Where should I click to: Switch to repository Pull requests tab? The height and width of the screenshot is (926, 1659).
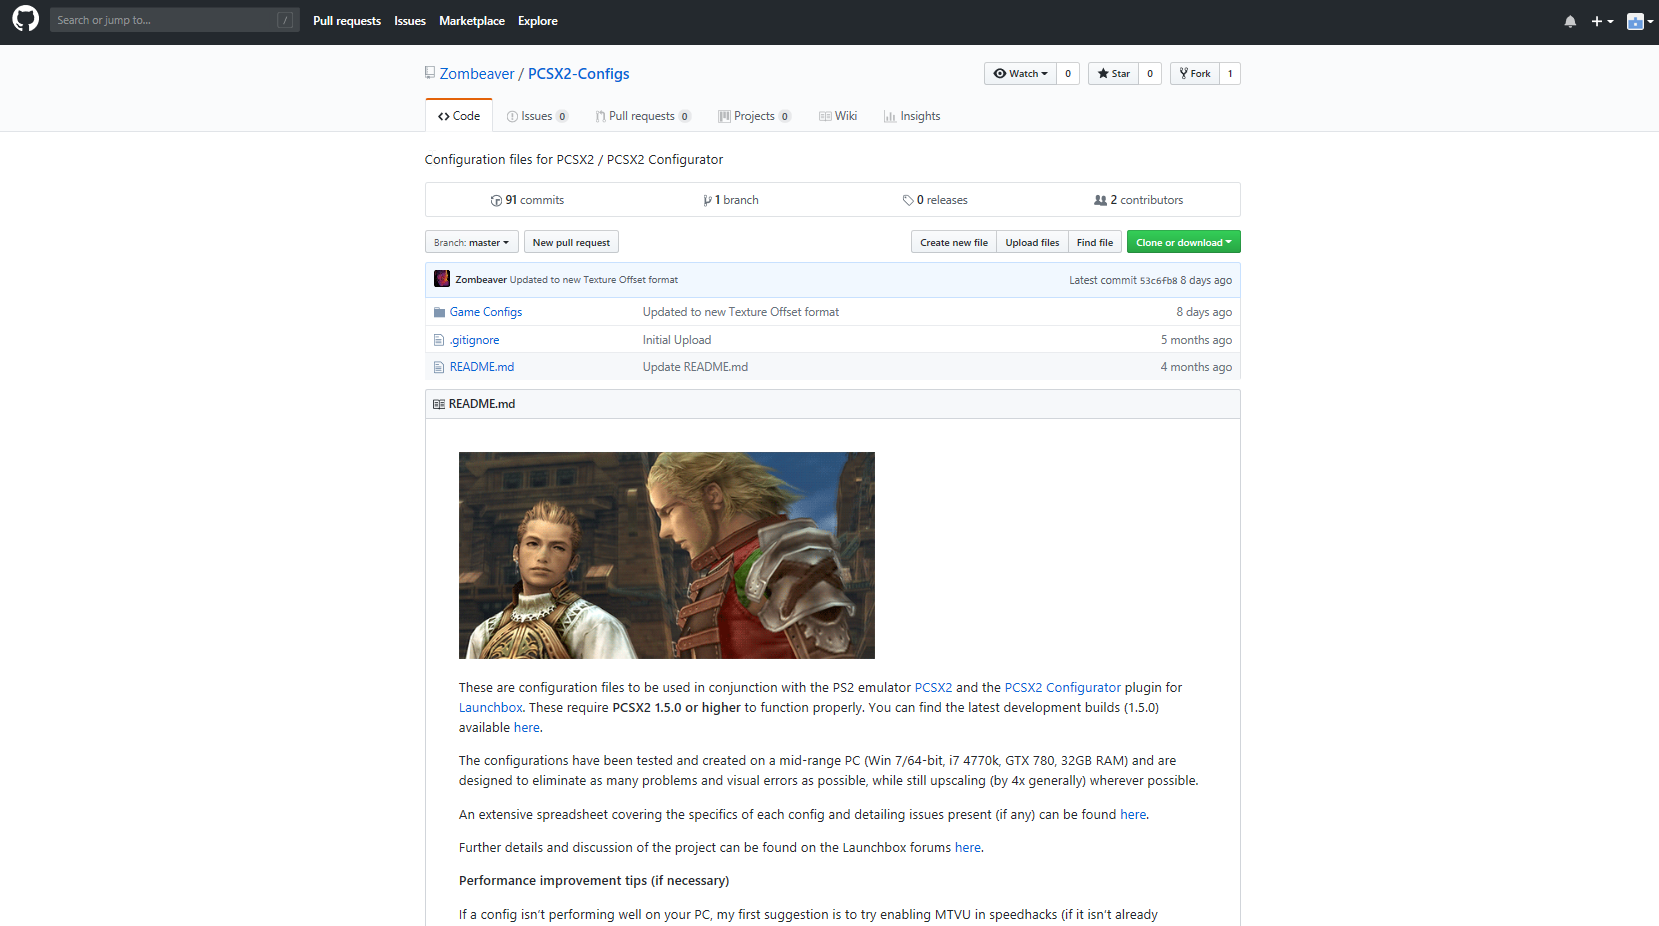point(642,116)
